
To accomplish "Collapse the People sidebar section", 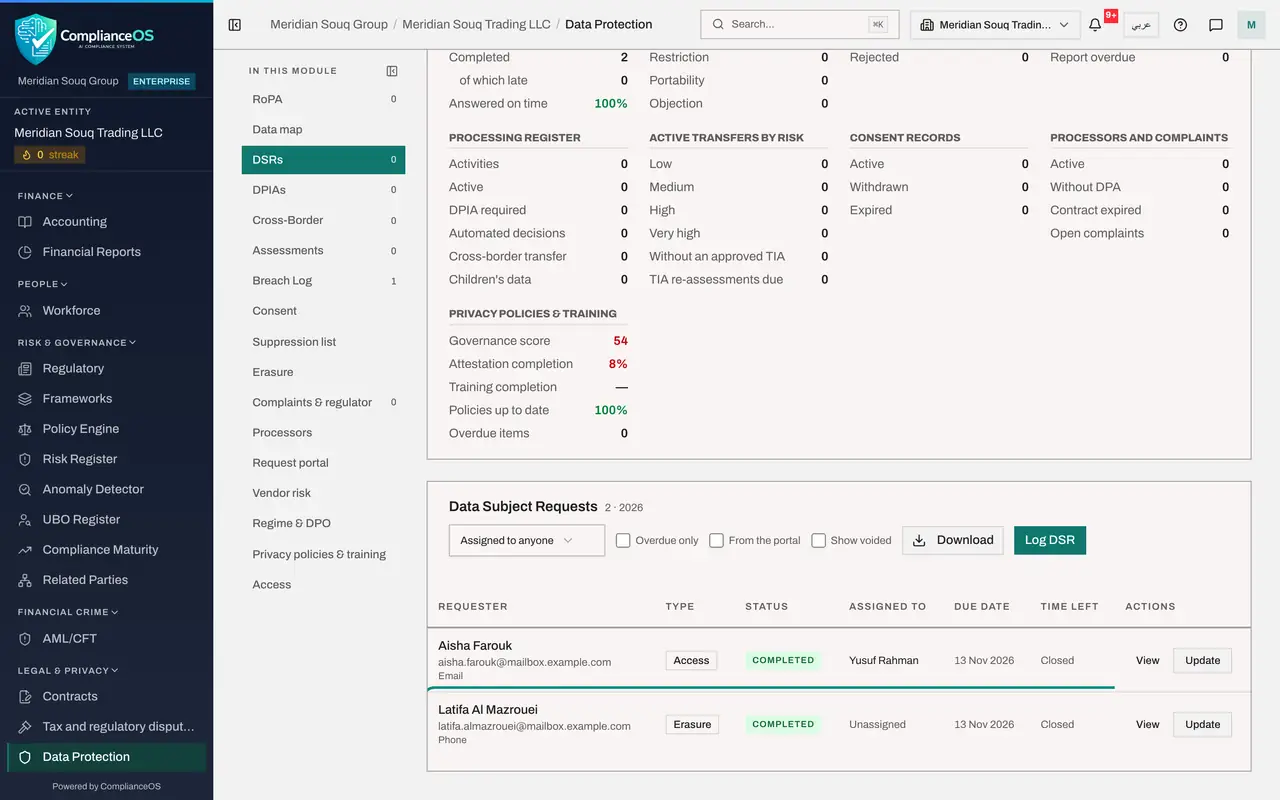I will (43, 284).
